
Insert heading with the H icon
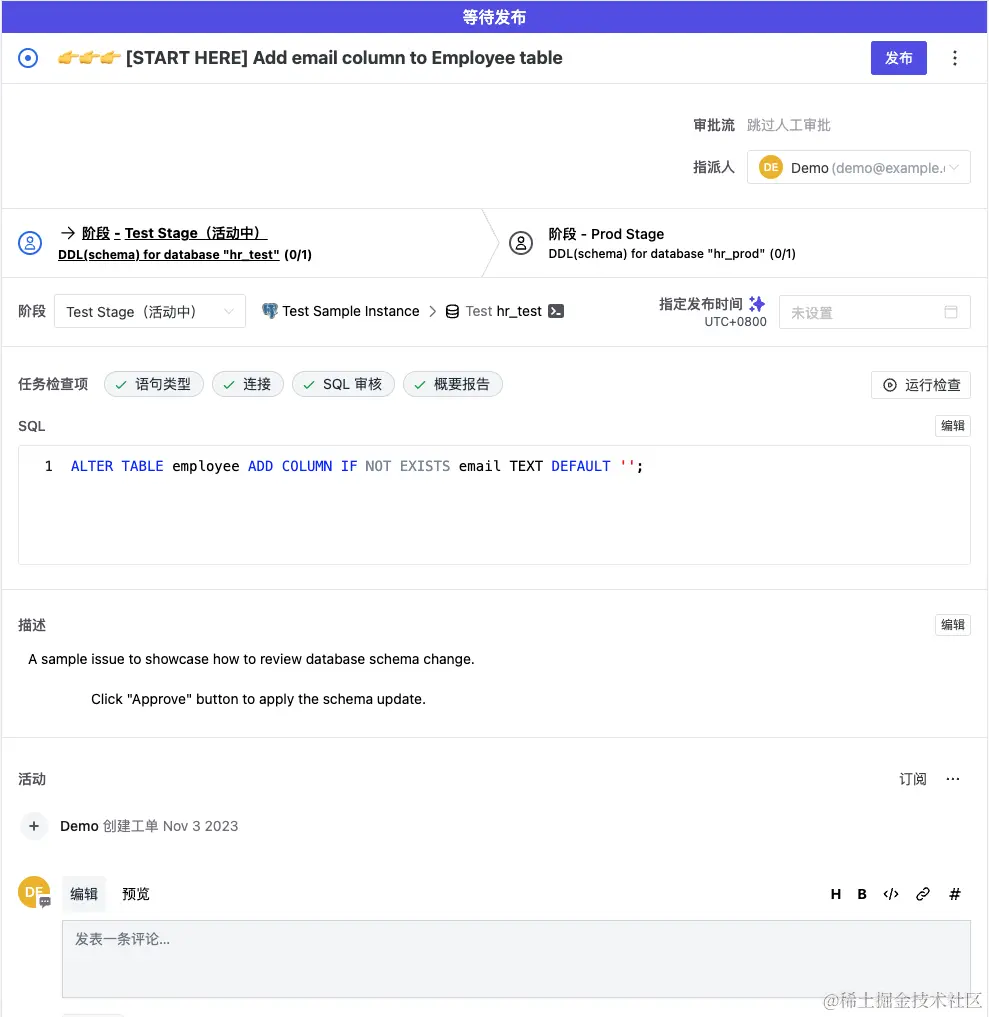click(x=836, y=894)
